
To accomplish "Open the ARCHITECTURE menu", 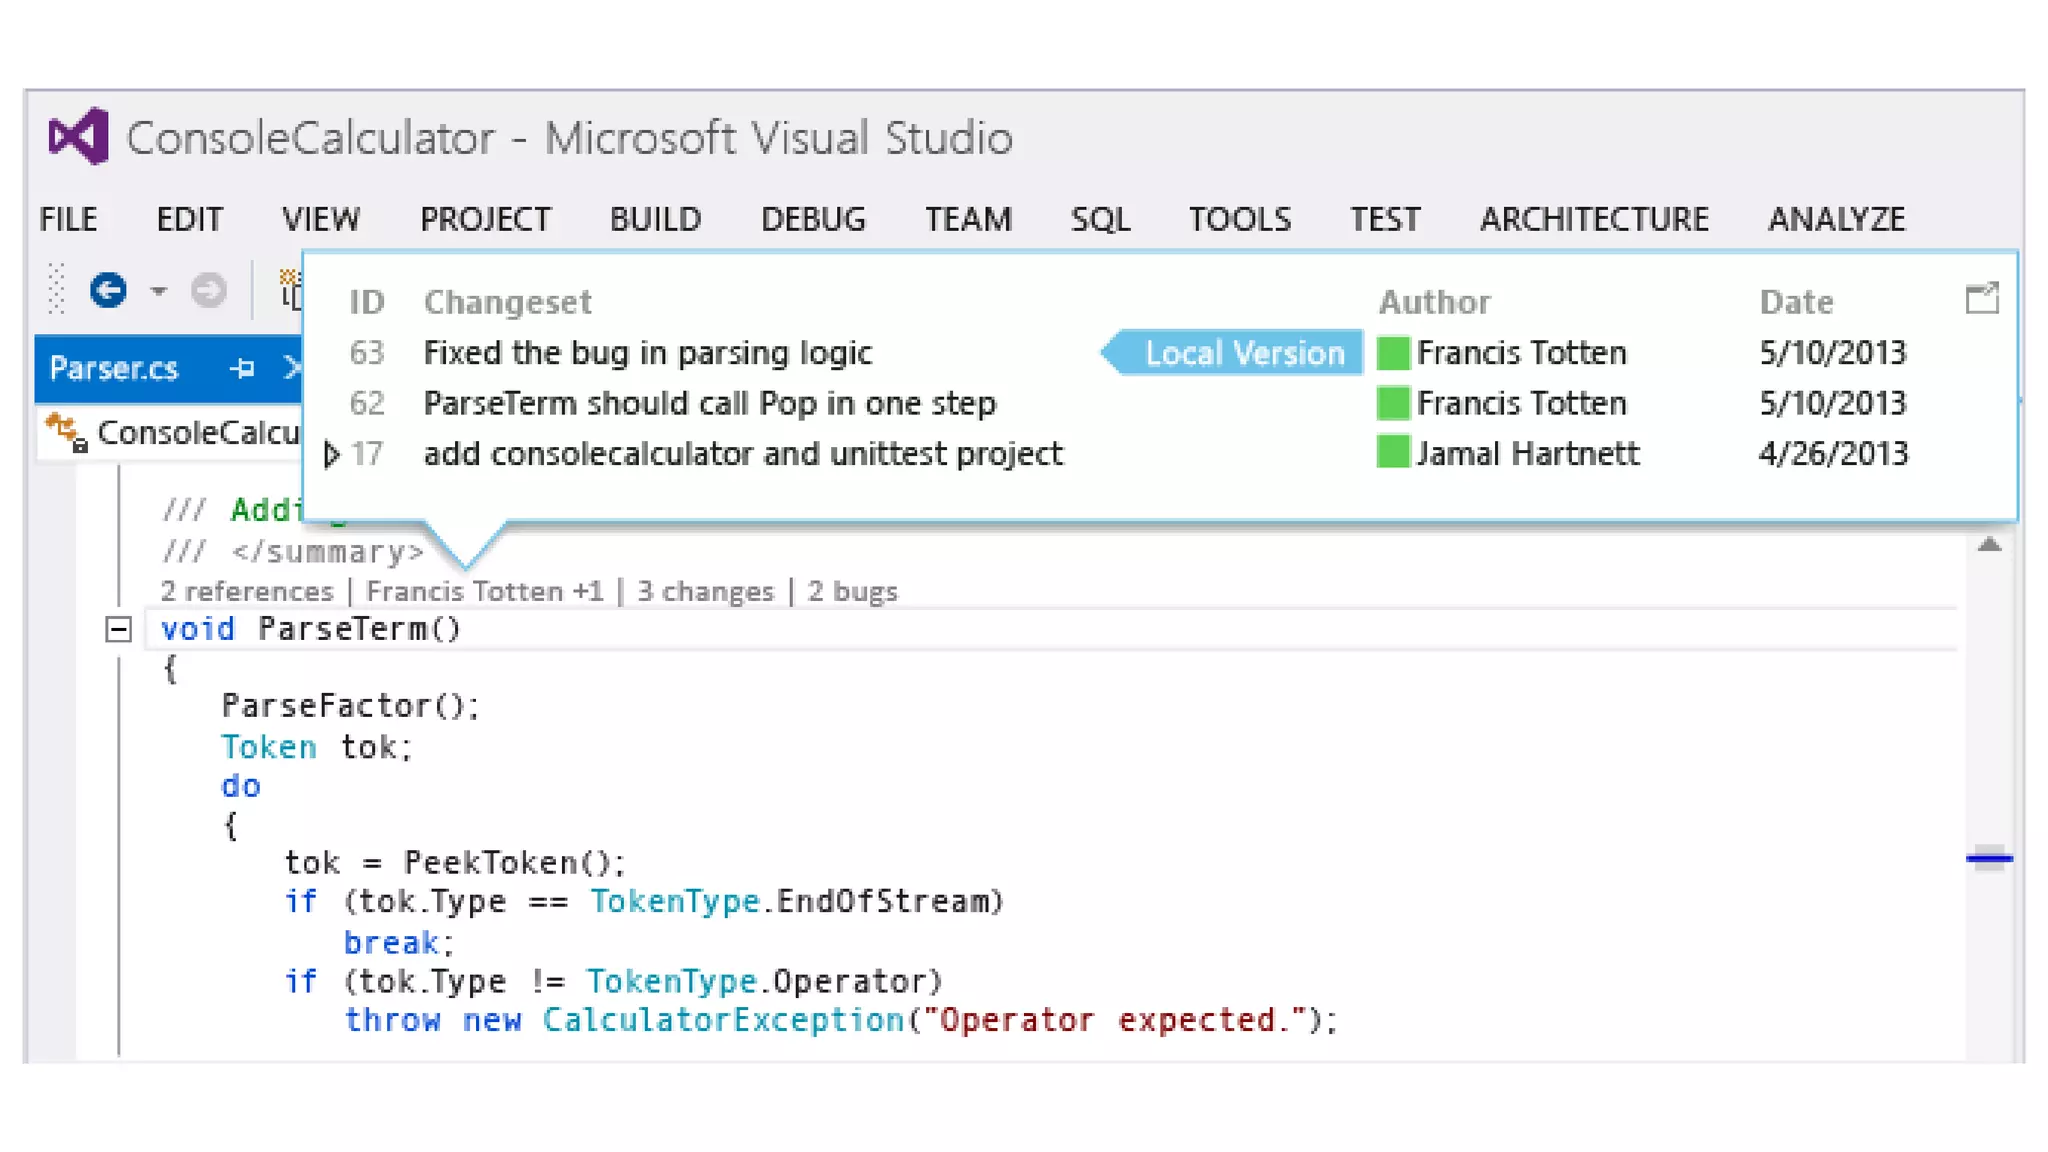I will coord(1593,219).
